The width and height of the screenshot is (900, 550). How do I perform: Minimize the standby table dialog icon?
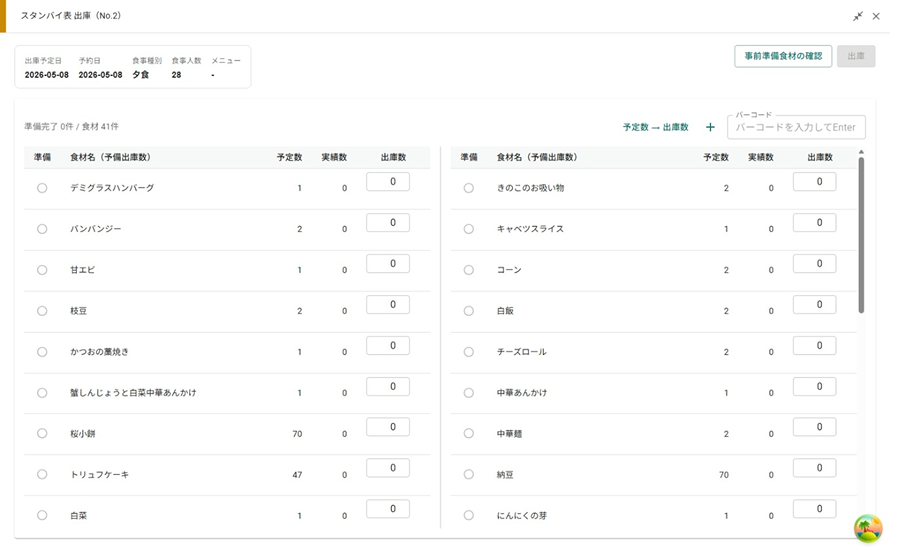(x=858, y=16)
